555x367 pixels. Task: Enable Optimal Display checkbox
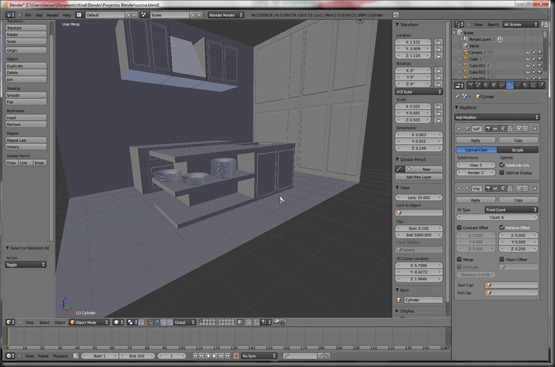502,173
